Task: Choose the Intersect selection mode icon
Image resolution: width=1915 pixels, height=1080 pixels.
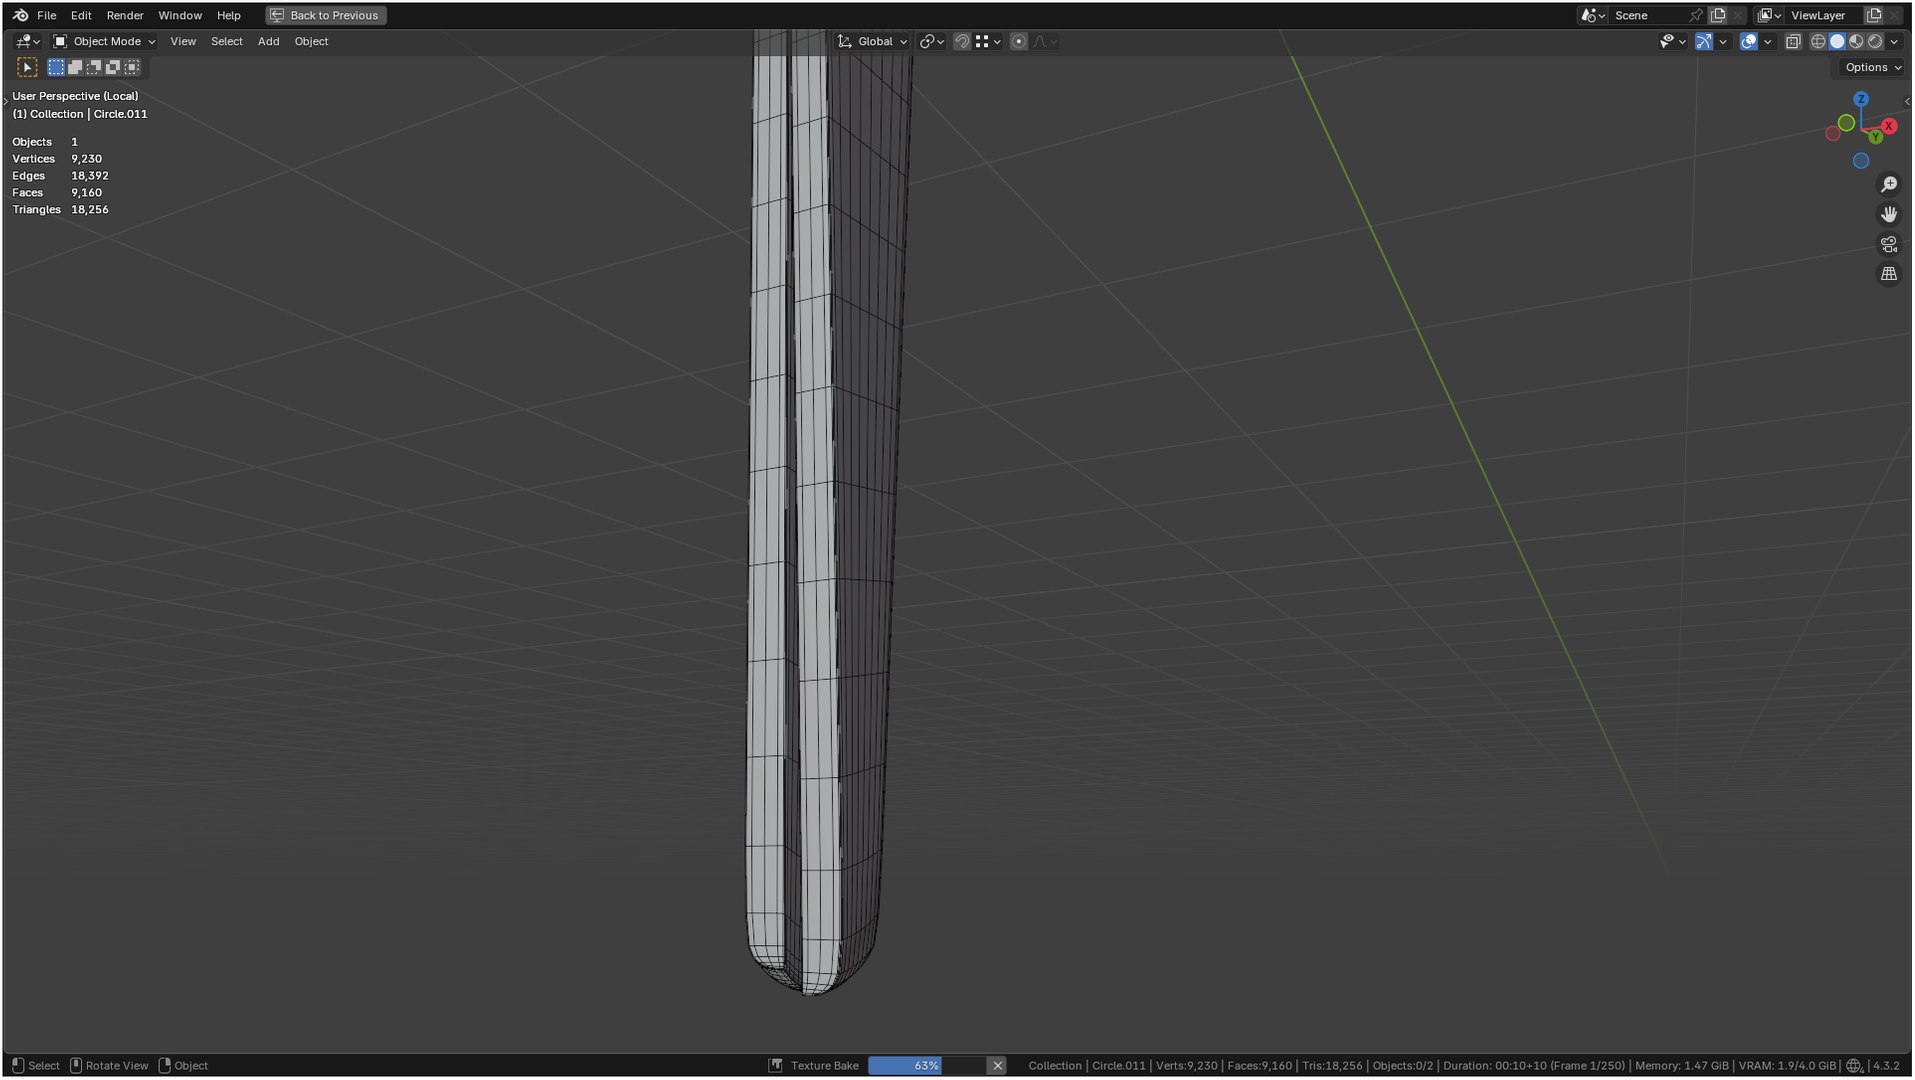Action: [x=132, y=67]
